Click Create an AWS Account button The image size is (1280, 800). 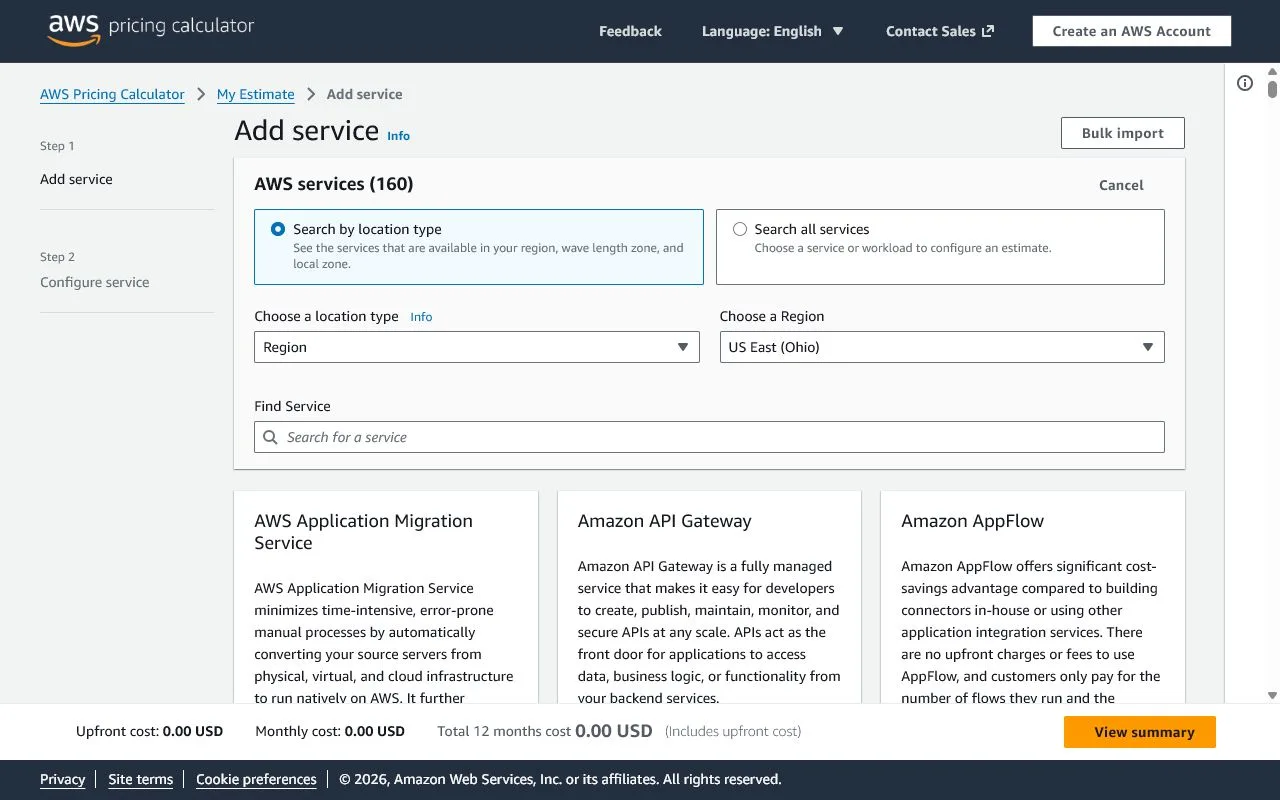tap(1131, 31)
